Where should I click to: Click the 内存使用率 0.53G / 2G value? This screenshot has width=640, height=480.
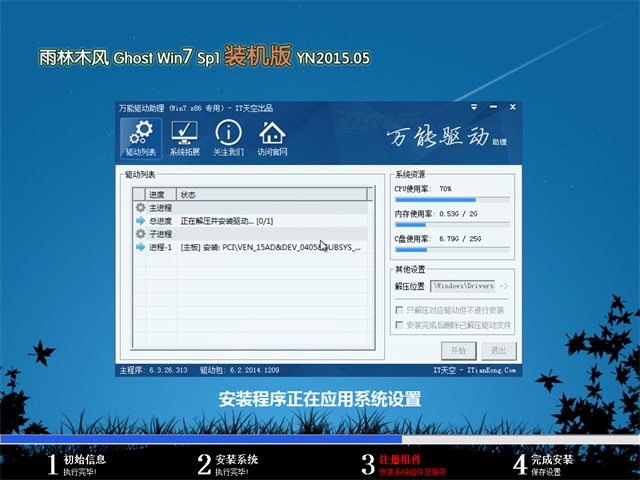pos(458,214)
